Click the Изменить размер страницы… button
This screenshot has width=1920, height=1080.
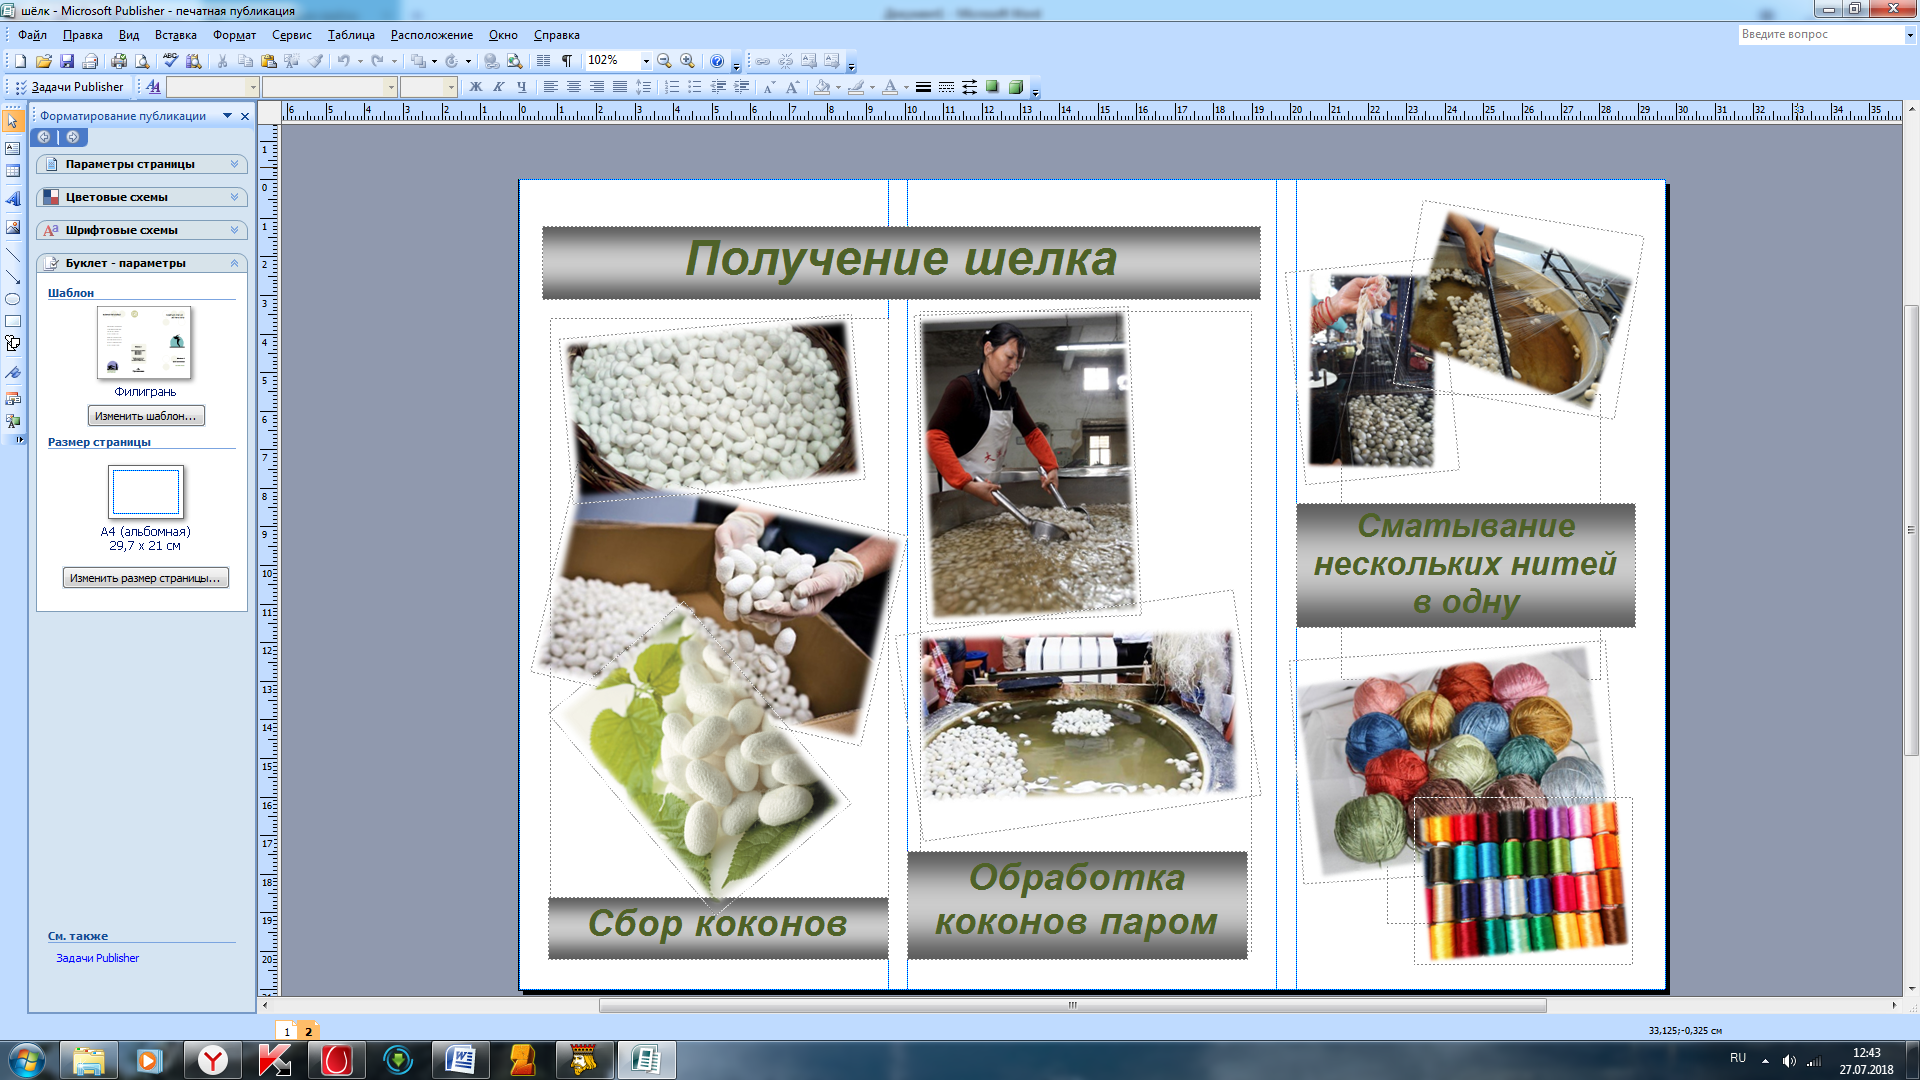[146, 578]
